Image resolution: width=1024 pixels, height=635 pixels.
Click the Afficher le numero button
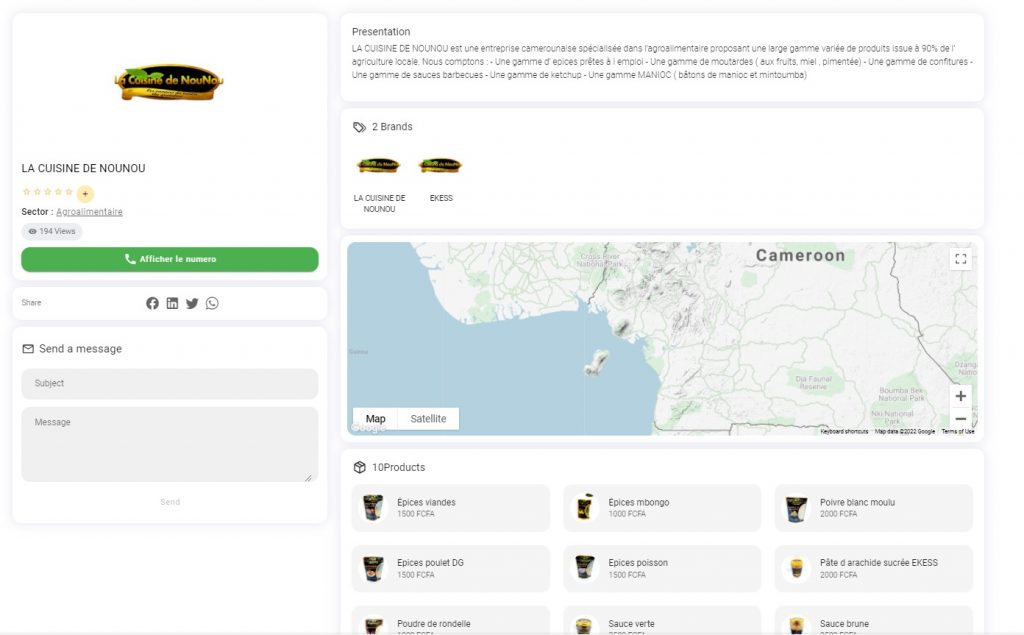170,259
